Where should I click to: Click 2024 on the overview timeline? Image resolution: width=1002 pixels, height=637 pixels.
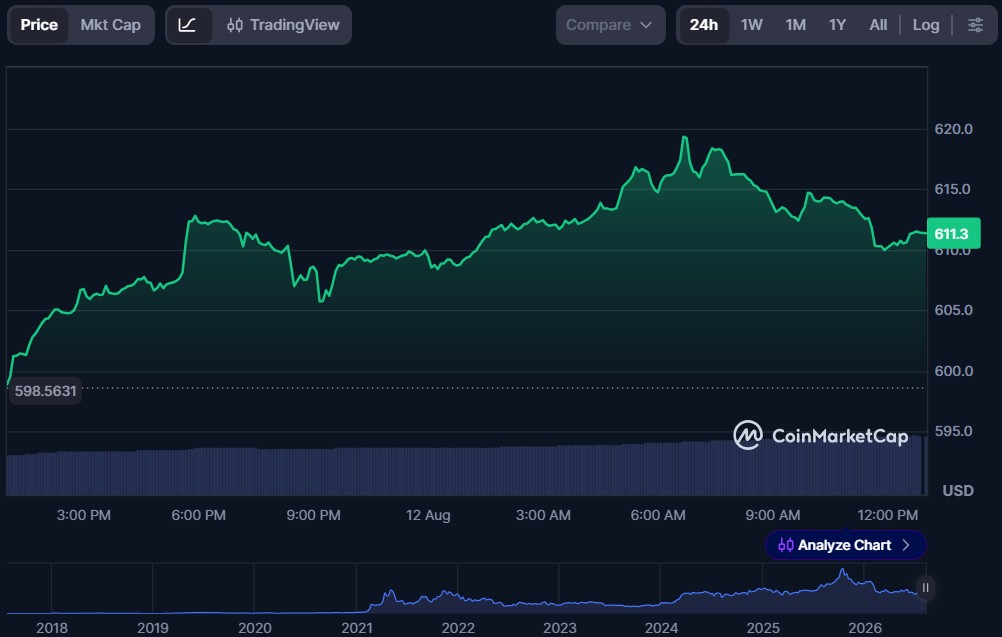tap(661, 628)
